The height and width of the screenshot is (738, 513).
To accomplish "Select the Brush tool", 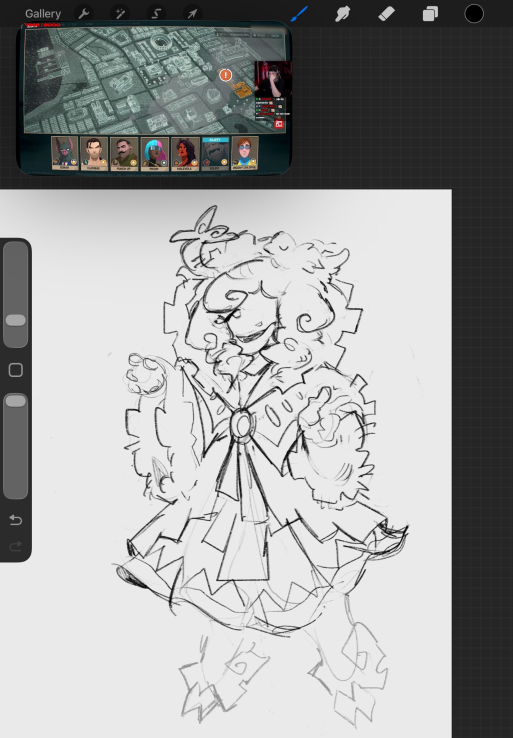I will 299,14.
